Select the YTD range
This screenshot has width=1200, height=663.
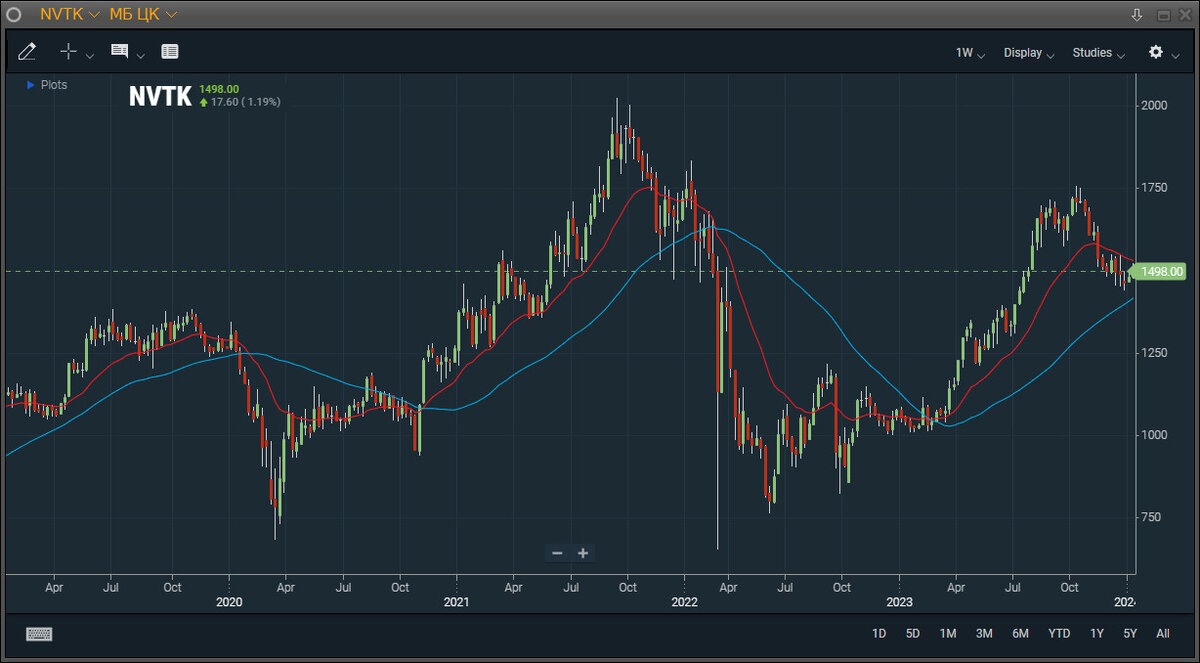(1059, 634)
